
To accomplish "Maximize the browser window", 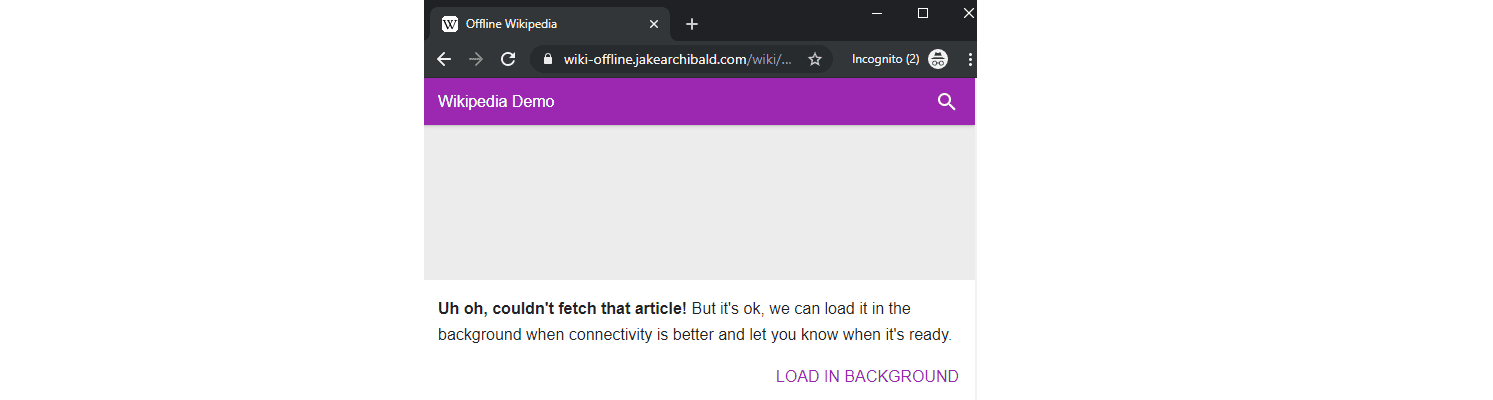I will click(923, 13).
